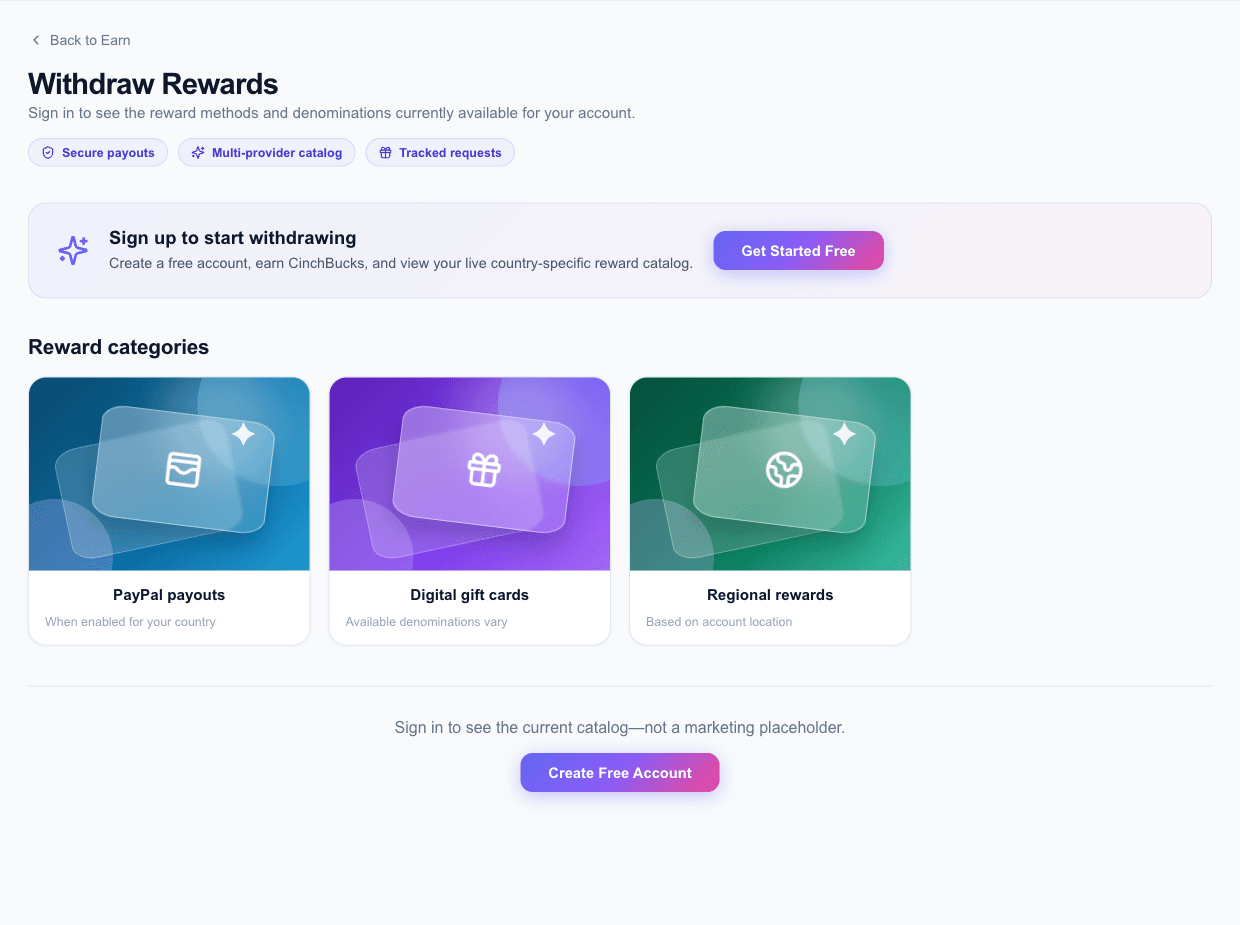Click the back chevron arrow icon
The width and height of the screenshot is (1240, 925).
36,40
